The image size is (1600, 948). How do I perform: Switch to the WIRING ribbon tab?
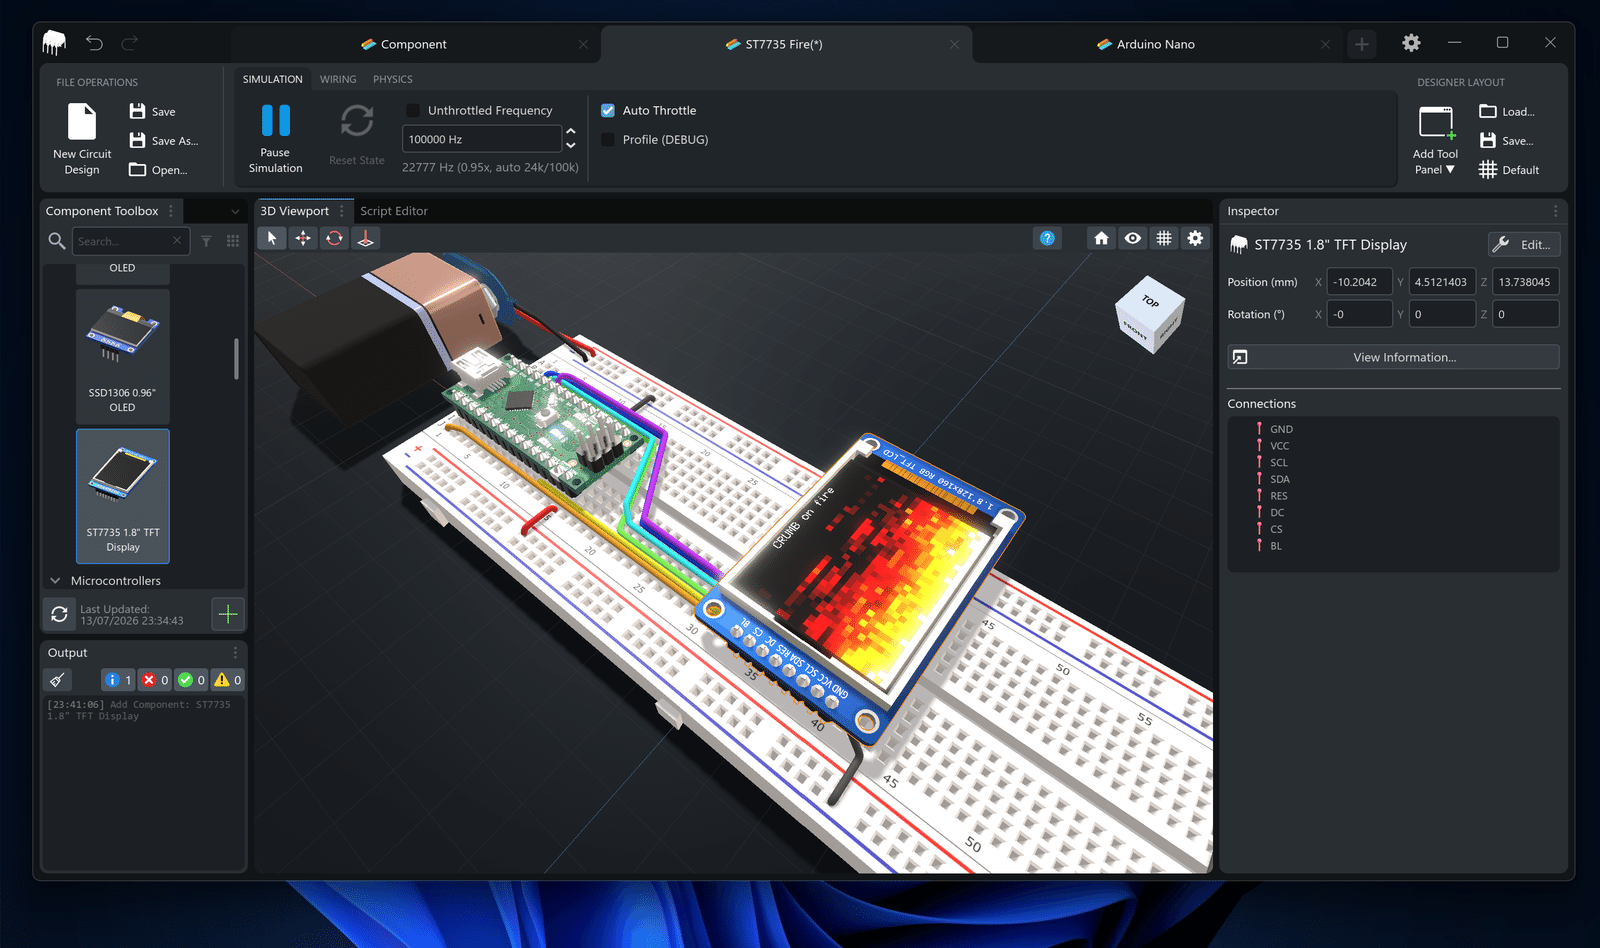[x=338, y=79]
